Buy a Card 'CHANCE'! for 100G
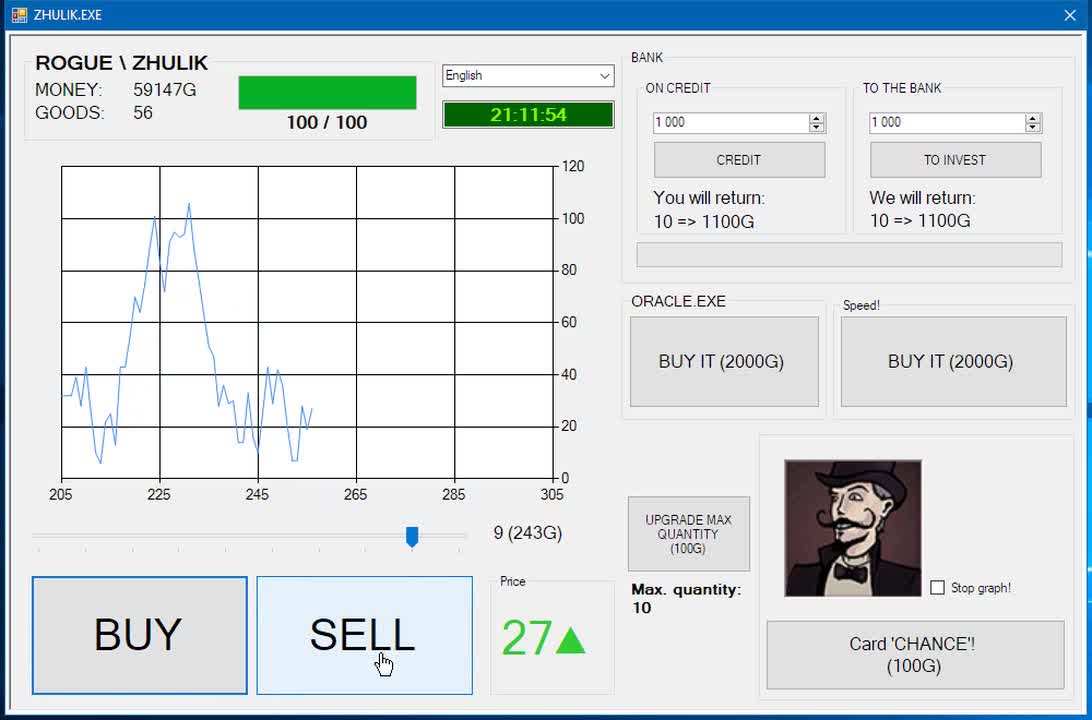The image size is (1092, 720). pyautogui.click(x=914, y=655)
